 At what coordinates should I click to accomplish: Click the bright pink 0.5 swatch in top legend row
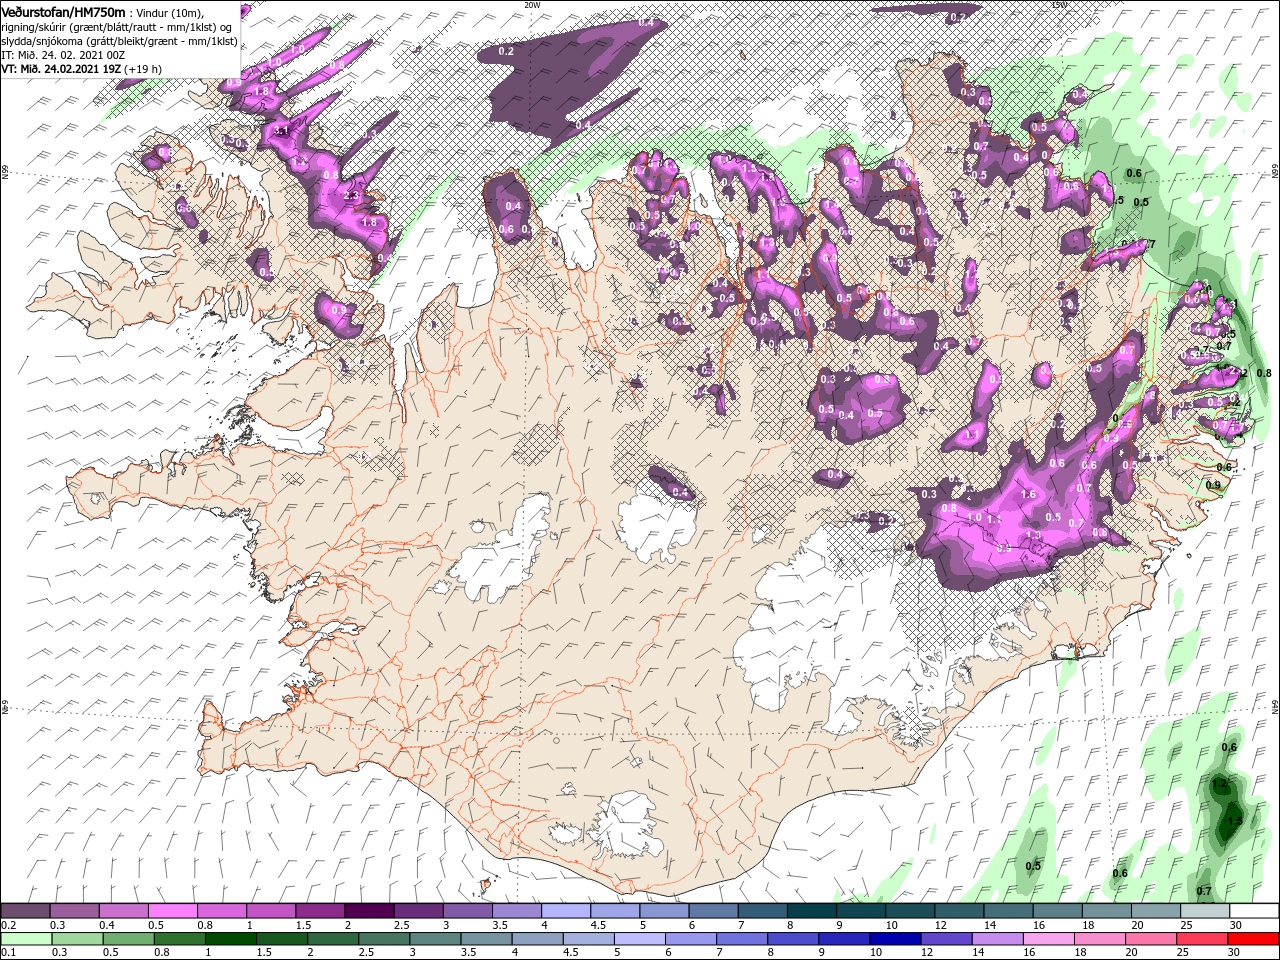172,911
